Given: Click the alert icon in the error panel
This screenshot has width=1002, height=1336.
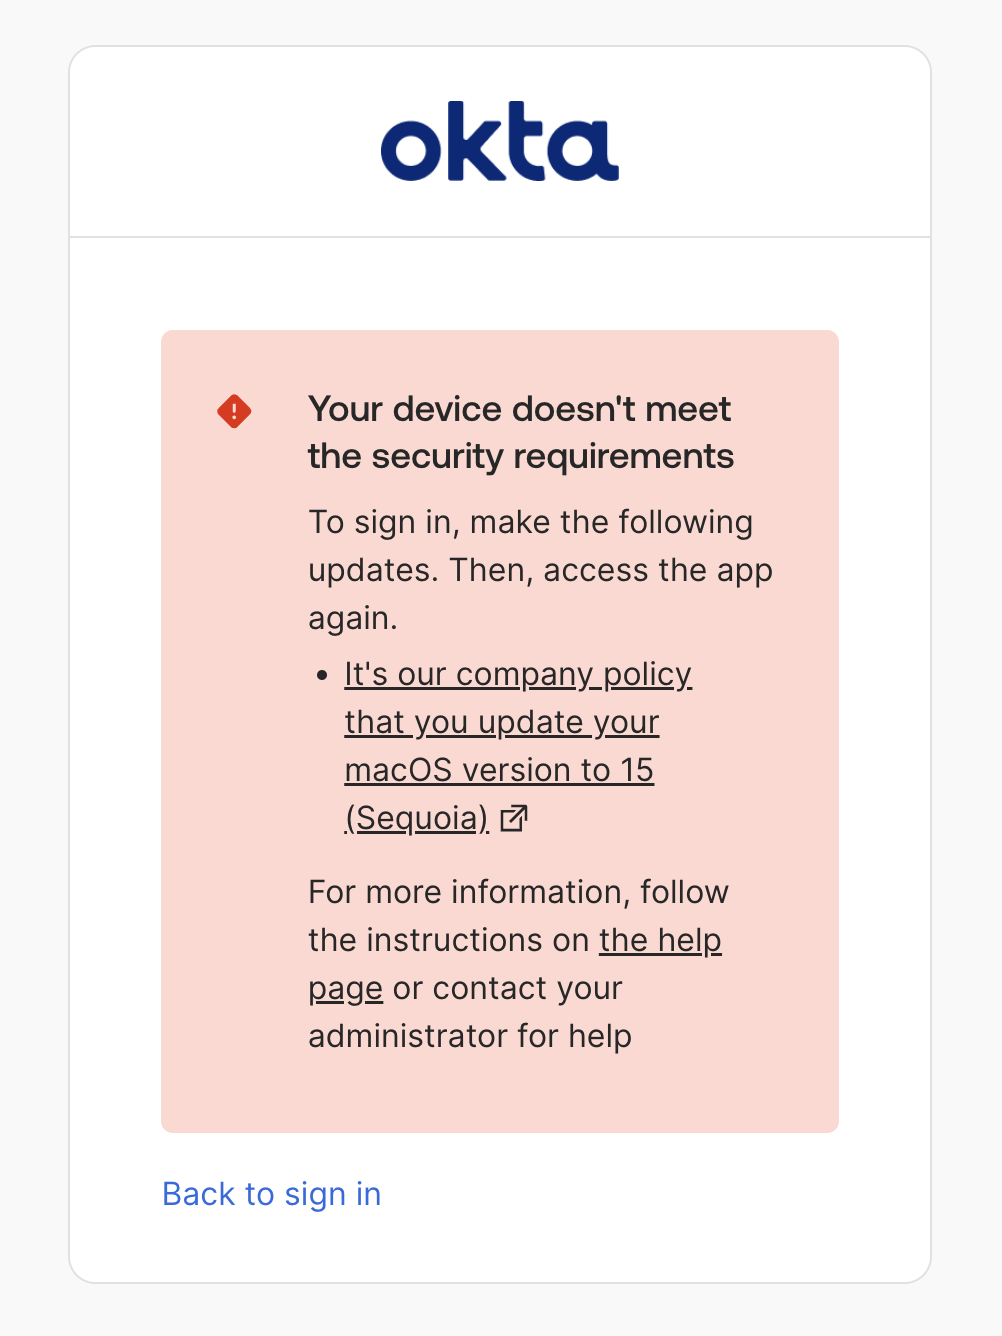Looking at the screenshot, I should [233, 411].
